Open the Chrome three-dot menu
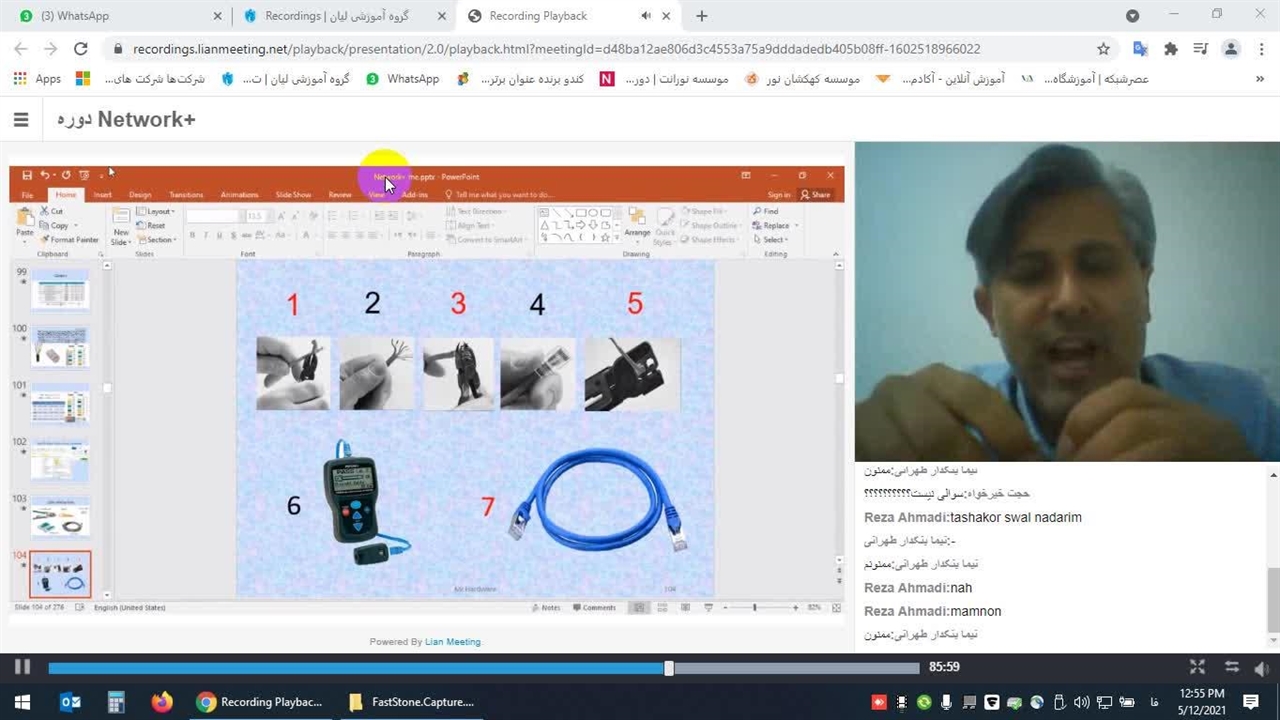 pyautogui.click(x=1261, y=49)
